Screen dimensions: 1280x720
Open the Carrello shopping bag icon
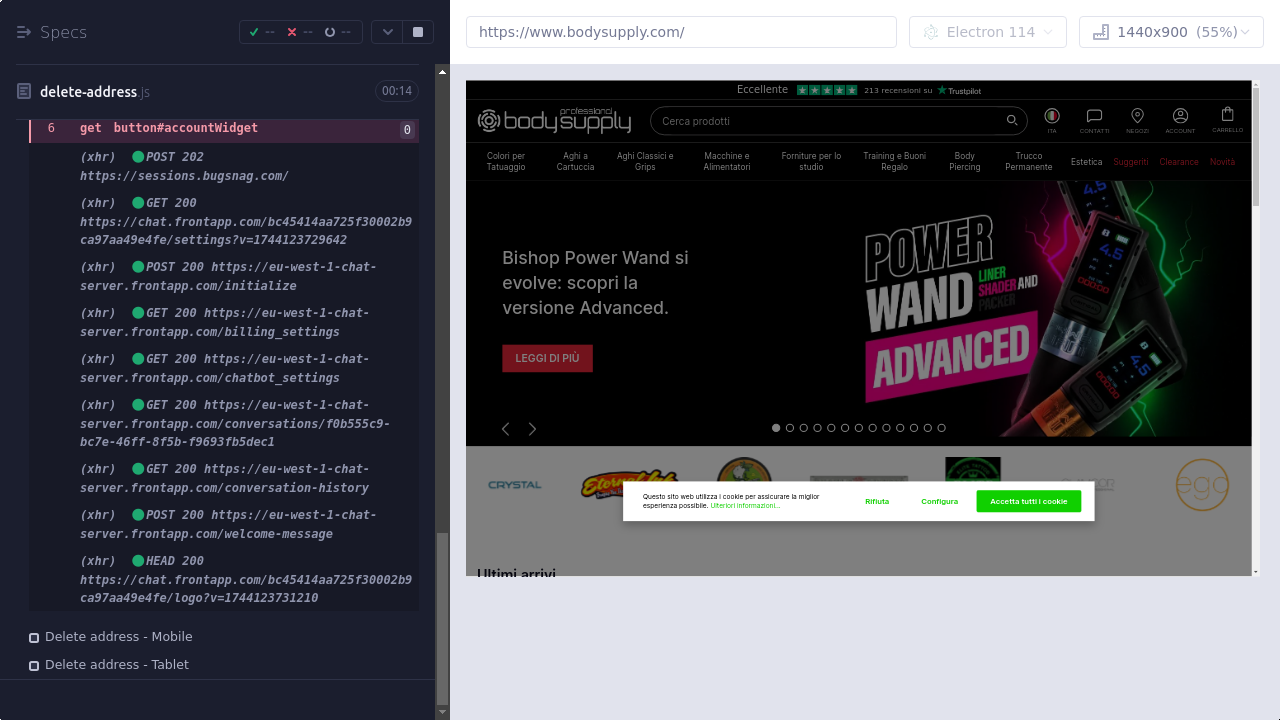pyautogui.click(x=1227, y=118)
